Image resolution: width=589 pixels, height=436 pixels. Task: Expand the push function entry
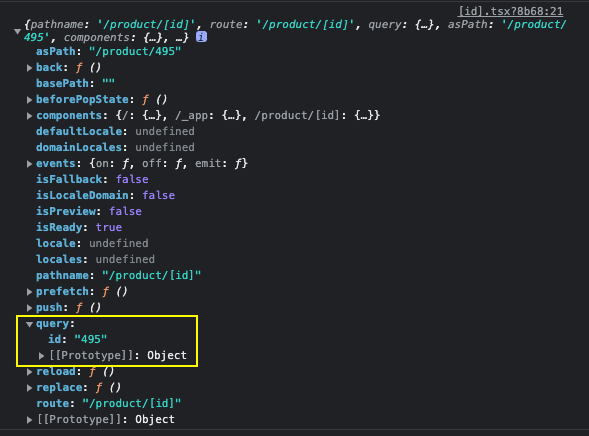29,308
